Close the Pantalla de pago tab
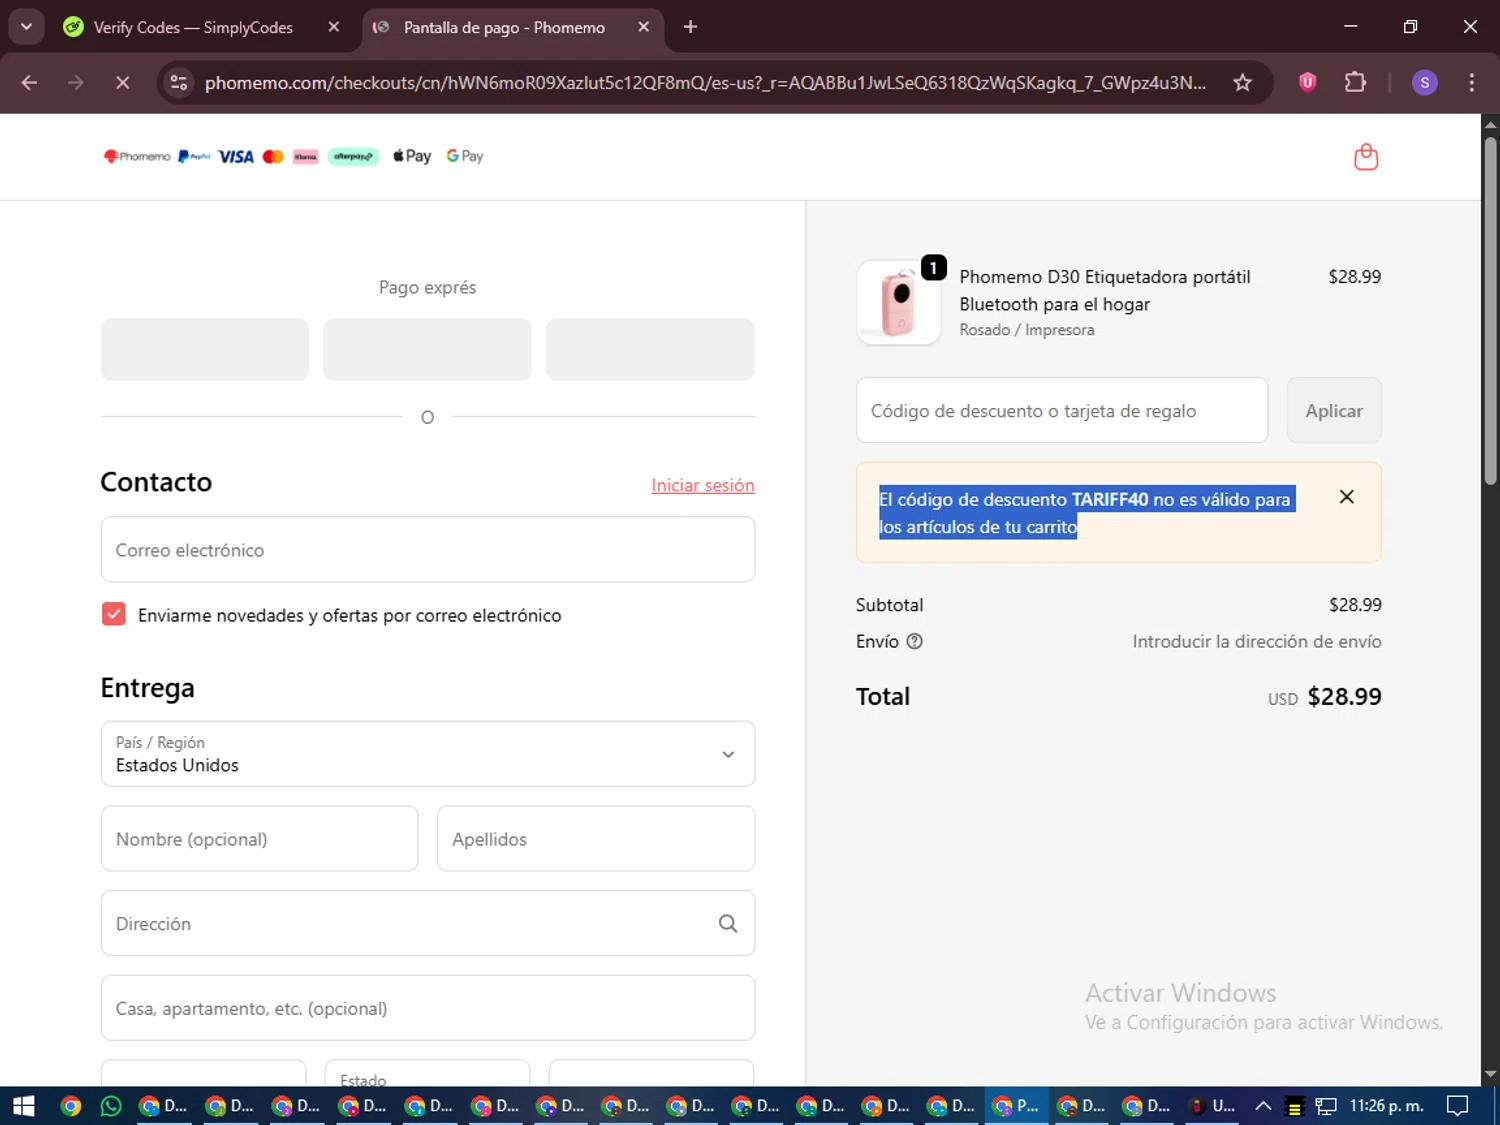 [644, 27]
